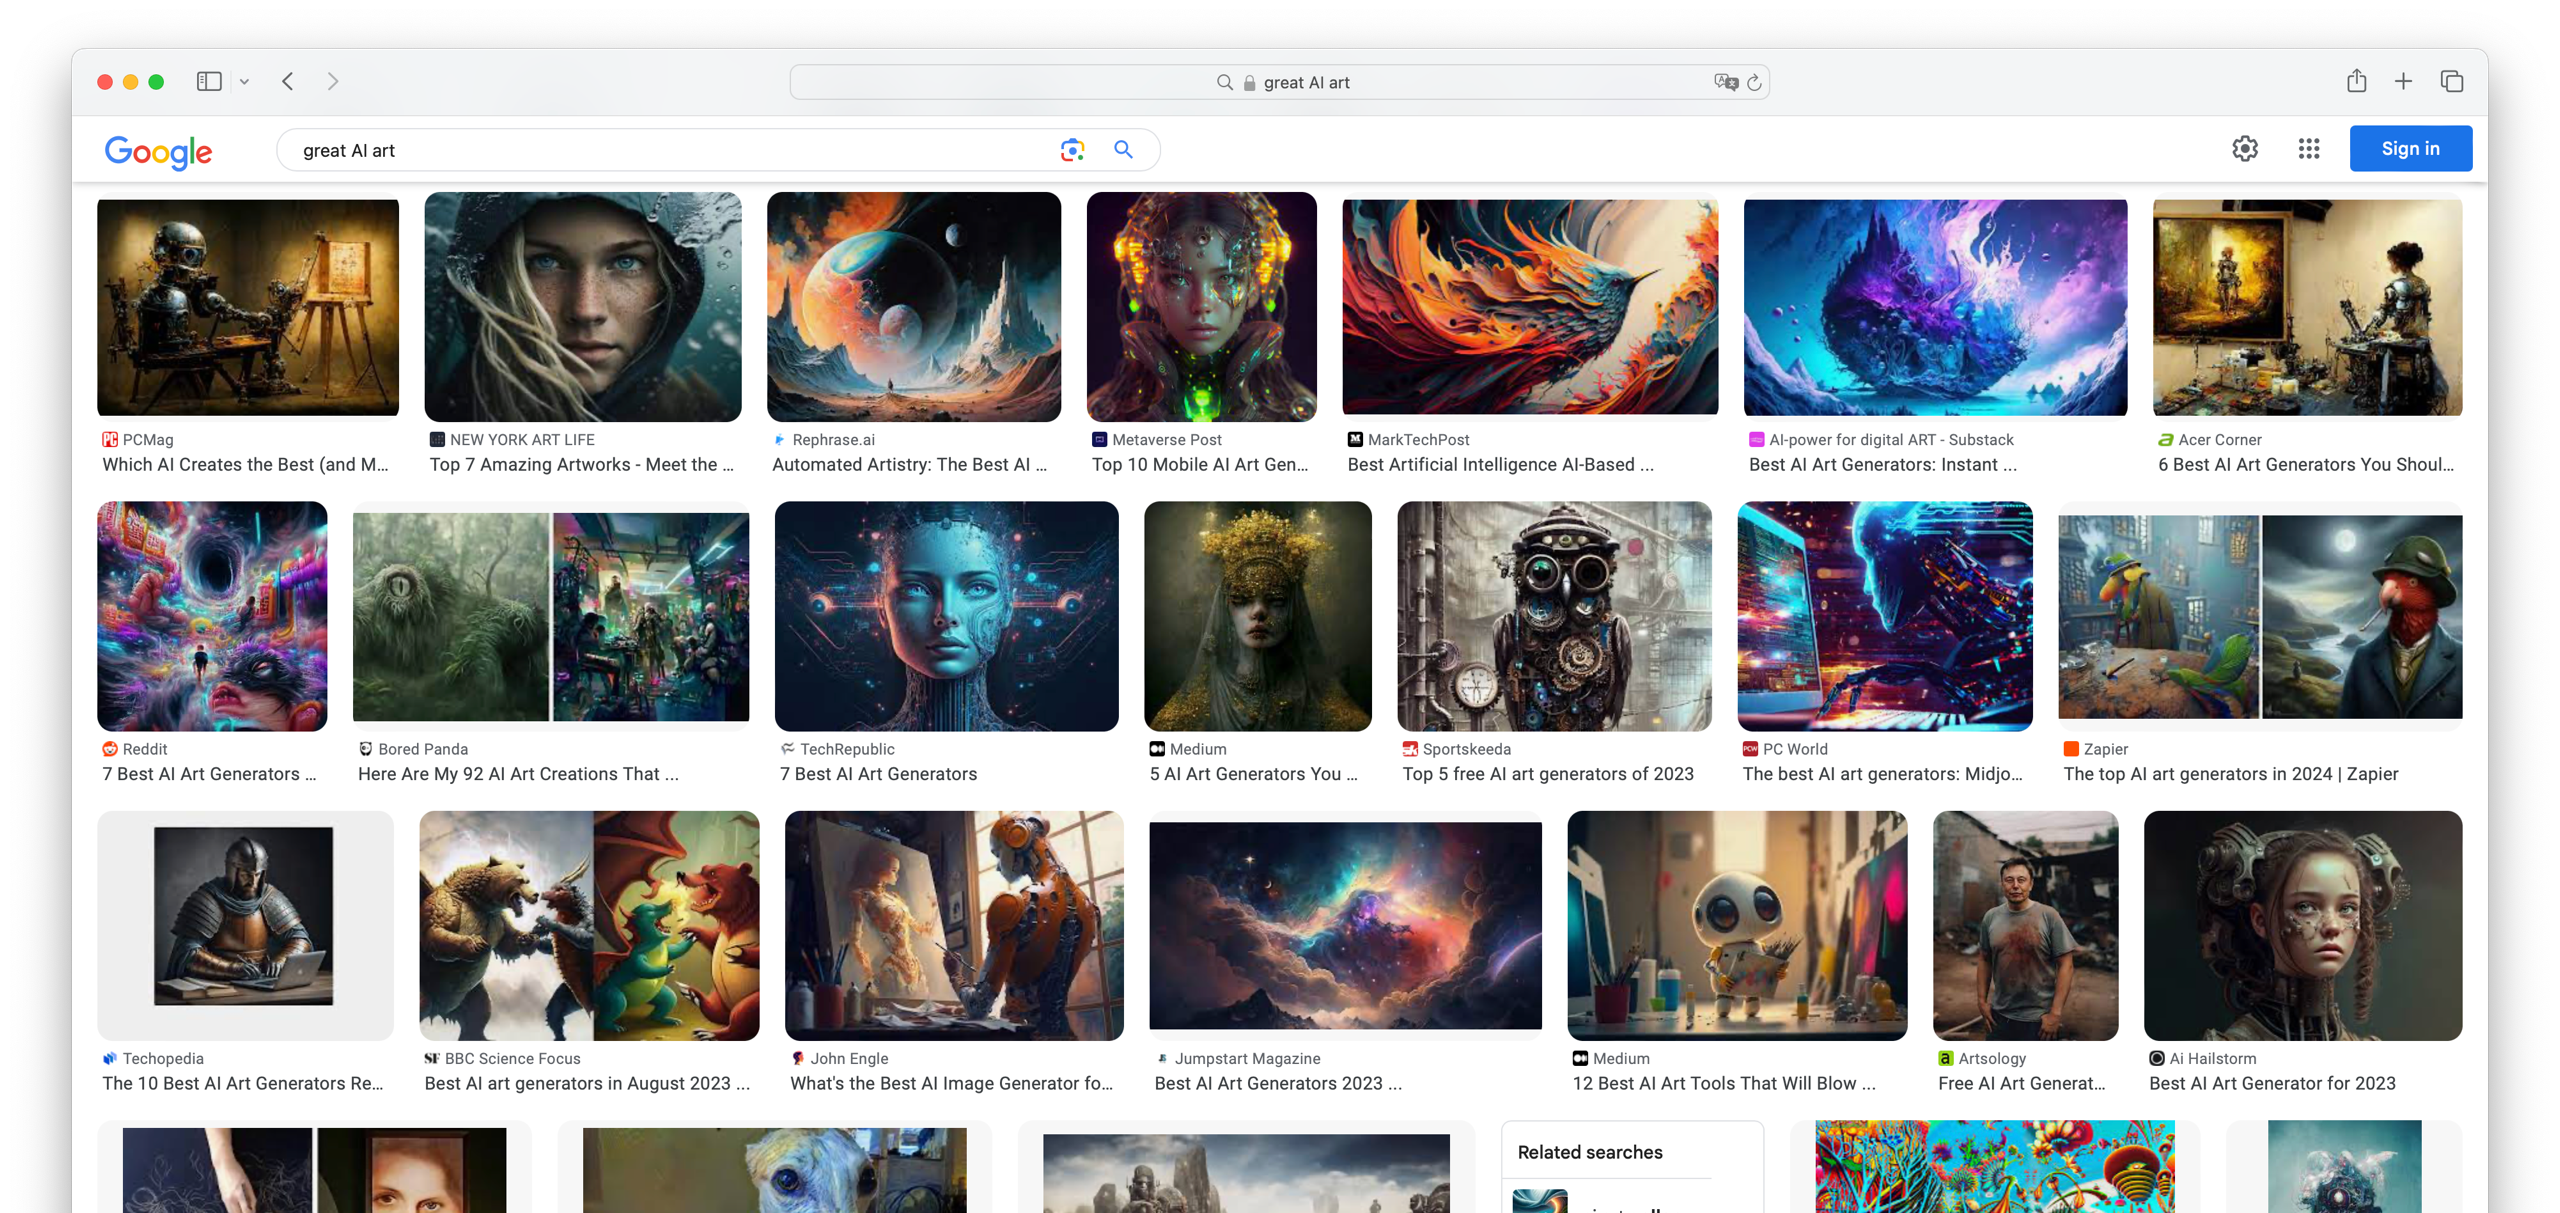The image size is (2560, 1213).
Task: Open Google settings gear icon
Action: click(2245, 149)
